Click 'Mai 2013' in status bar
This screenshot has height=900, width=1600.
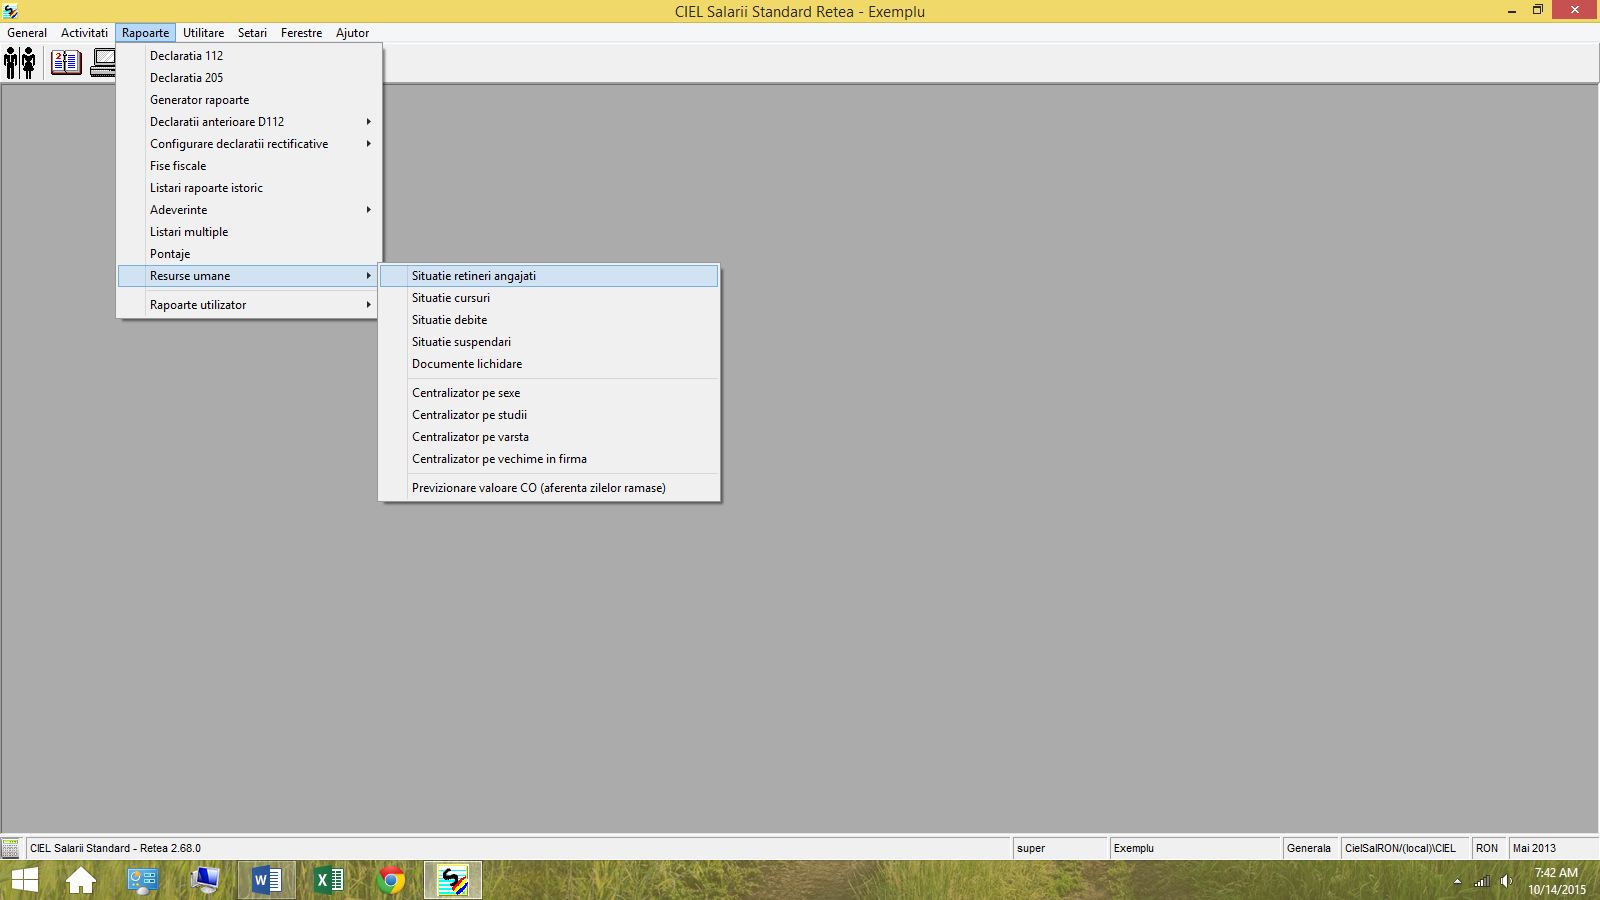(x=1534, y=848)
